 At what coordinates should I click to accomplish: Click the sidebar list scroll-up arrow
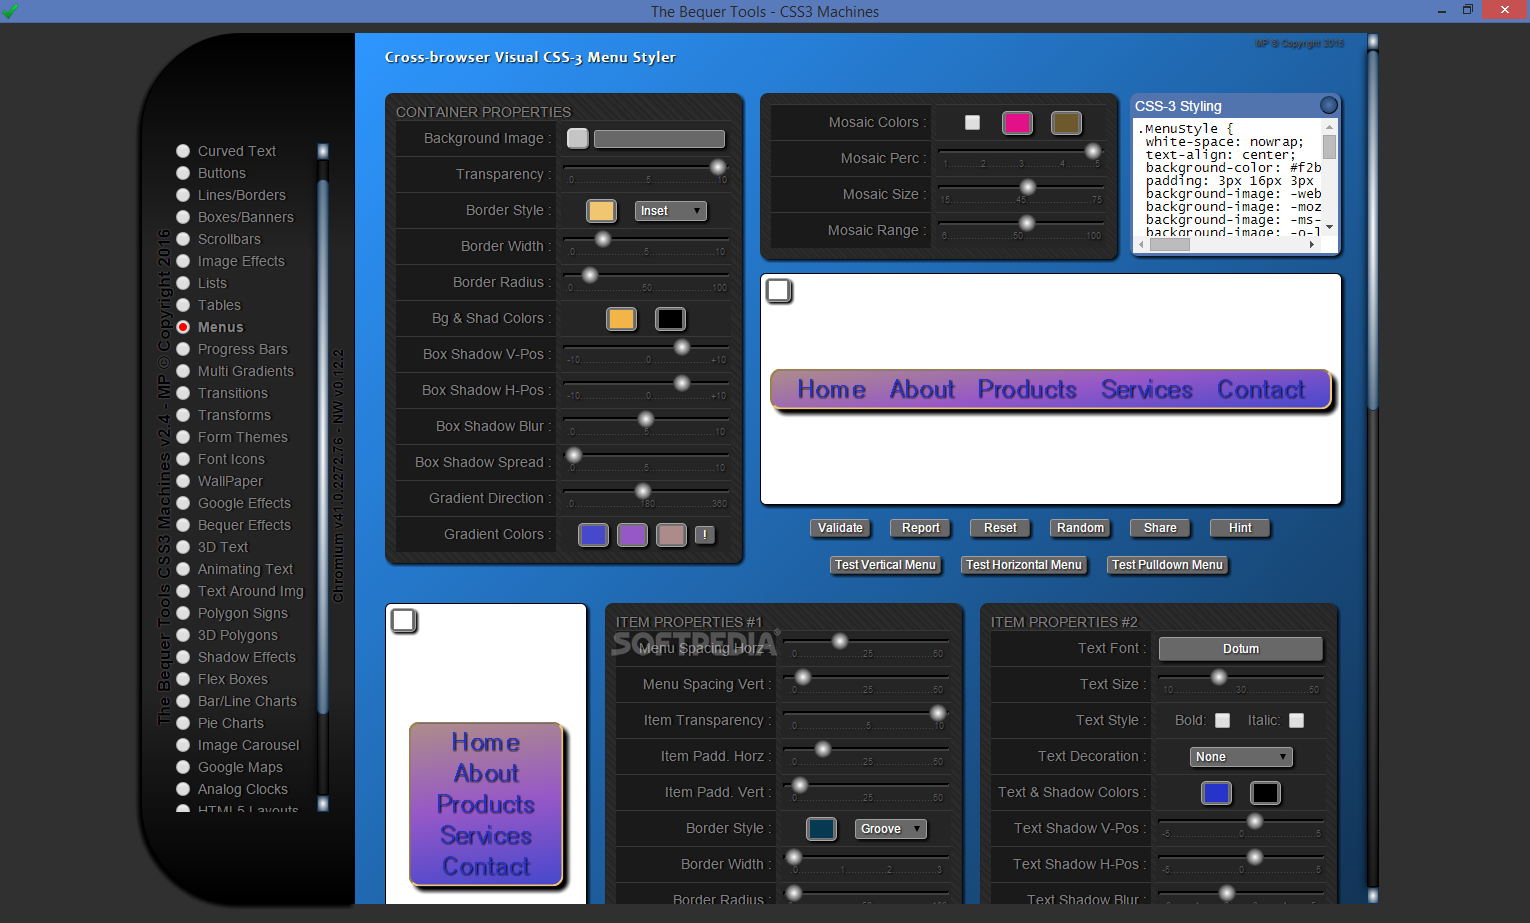pyautogui.click(x=323, y=151)
